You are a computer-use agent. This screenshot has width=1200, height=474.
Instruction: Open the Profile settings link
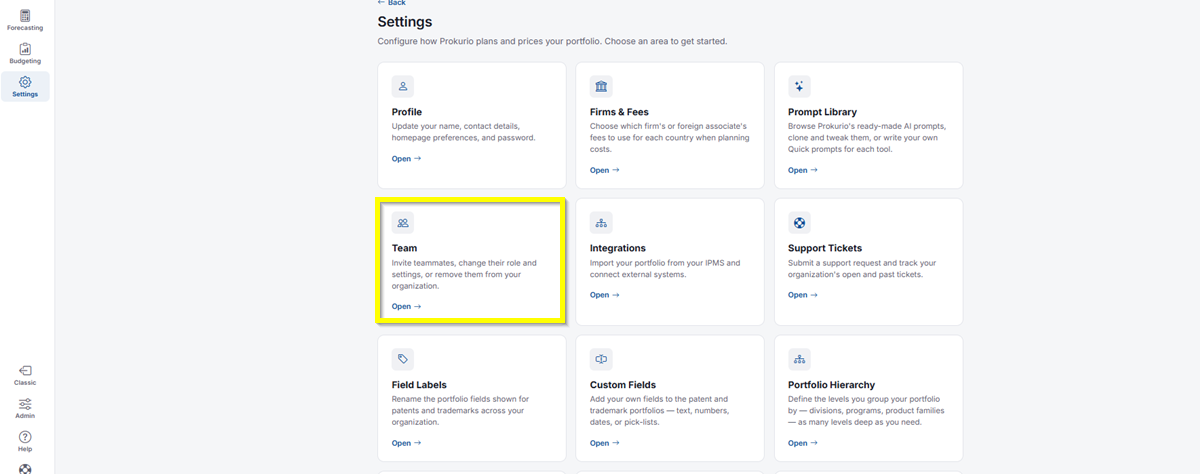point(406,158)
